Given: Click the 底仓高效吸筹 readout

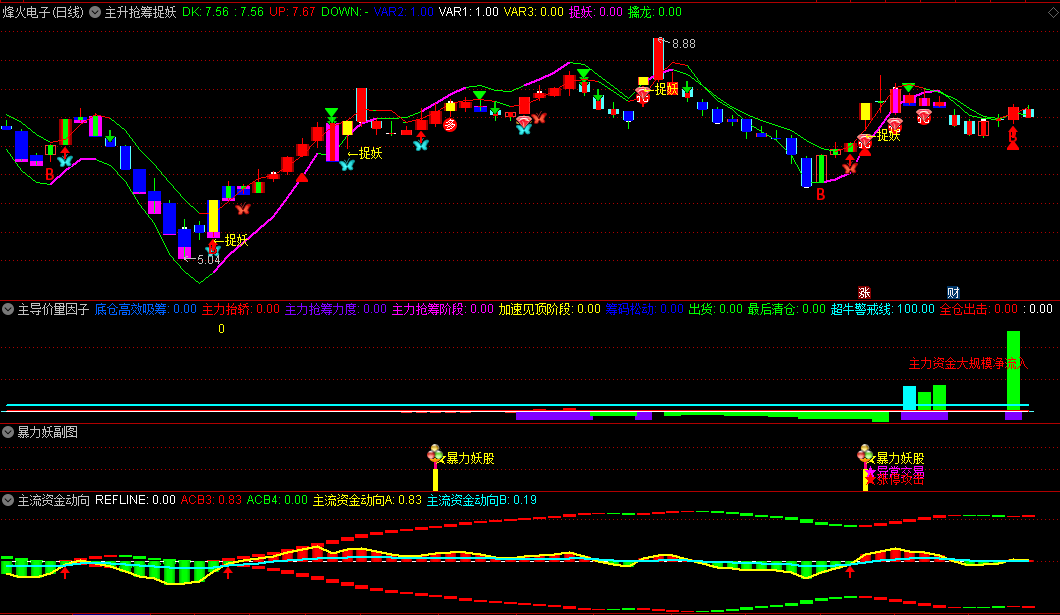Looking at the screenshot, I should point(145,310).
